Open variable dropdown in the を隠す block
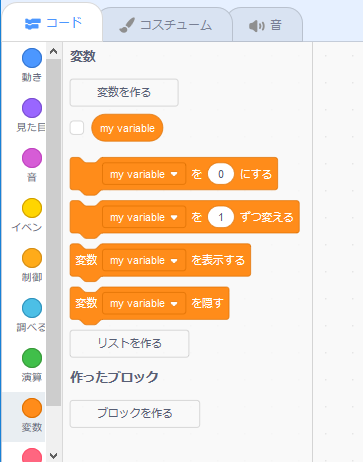The width and height of the screenshot is (363, 462). tap(144, 303)
